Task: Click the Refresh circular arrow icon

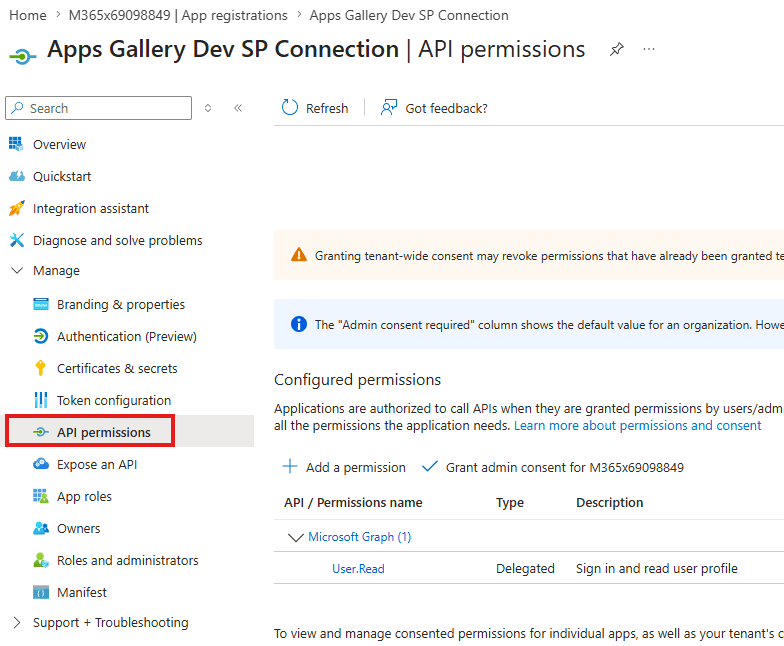Action: (290, 108)
